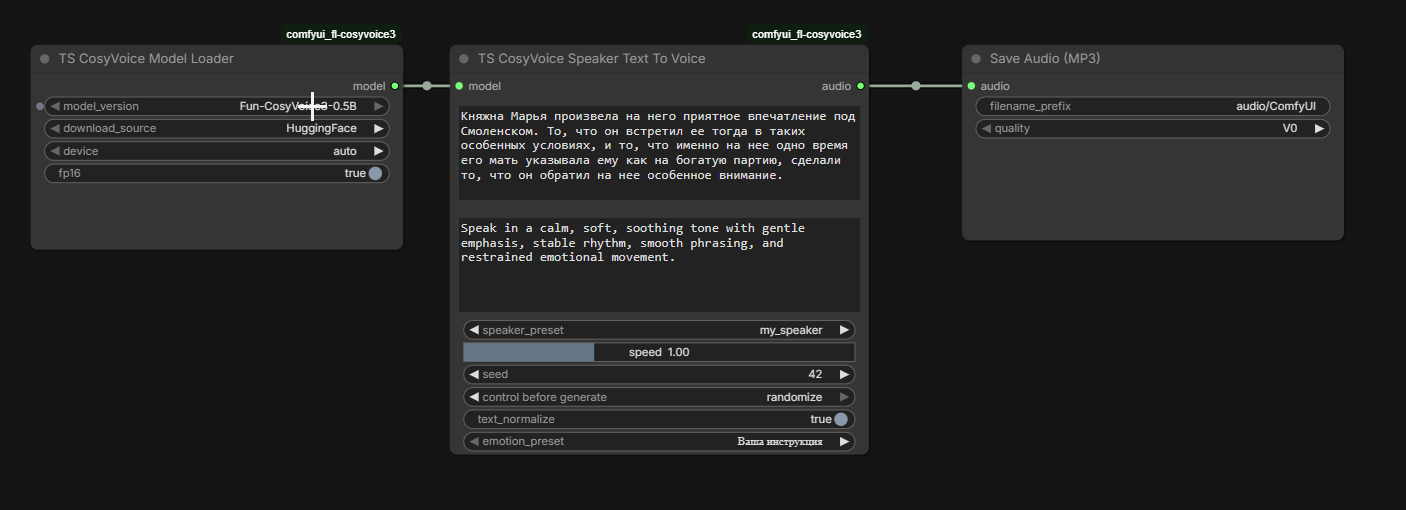Viewport: 1406px width, 510px height.
Task: Open the device auto dropdown
Action: point(217,151)
